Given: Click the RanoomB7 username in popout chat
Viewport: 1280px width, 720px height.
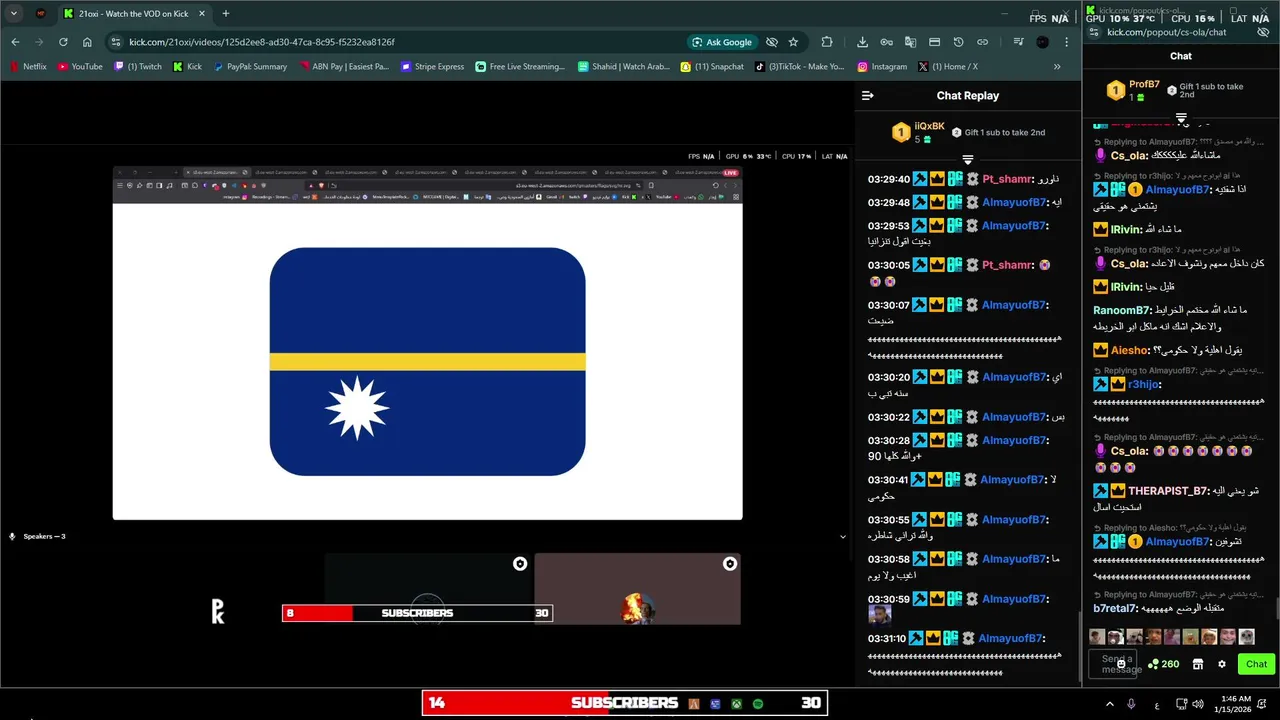Looking at the screenshot, I should pos(1122,310).
